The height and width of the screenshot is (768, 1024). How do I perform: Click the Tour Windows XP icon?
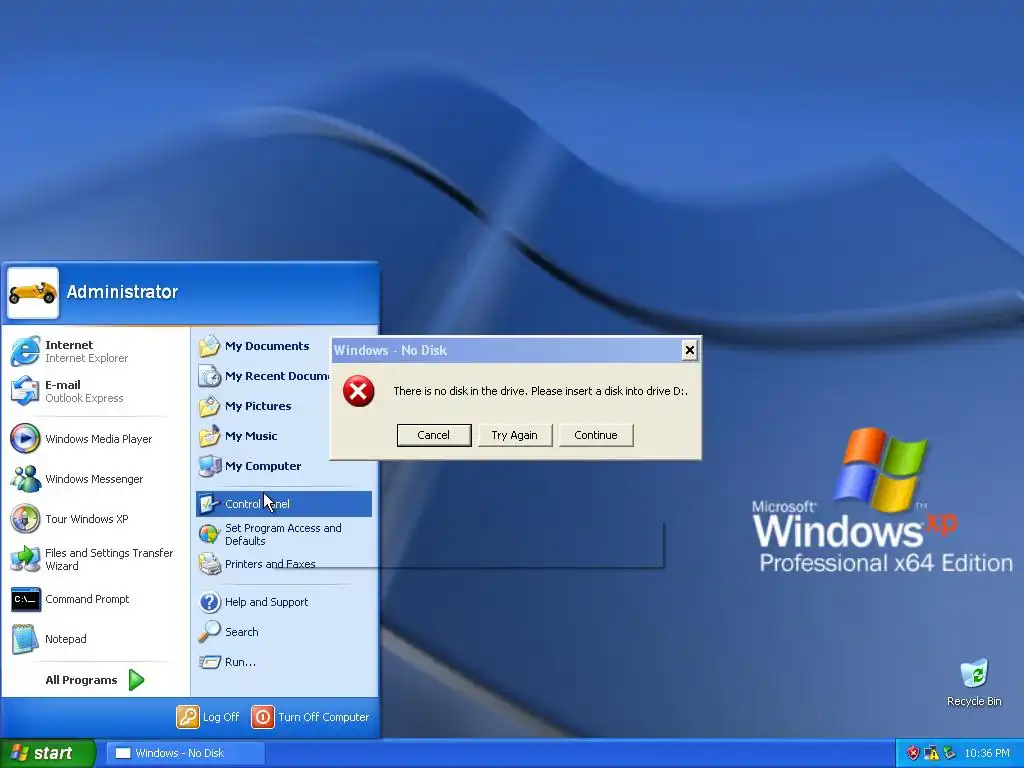(x=25, y=519)
